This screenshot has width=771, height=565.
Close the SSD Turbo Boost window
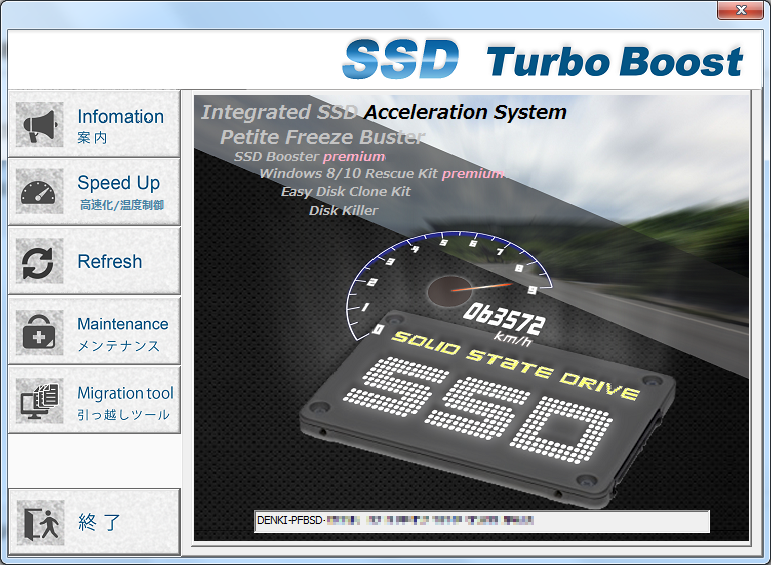tap(739, 10)
